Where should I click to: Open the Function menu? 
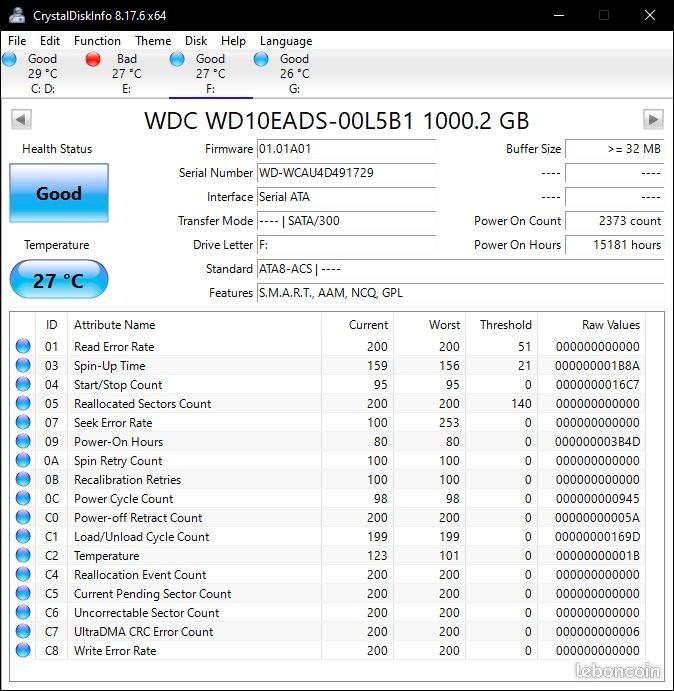pos(97,41)
